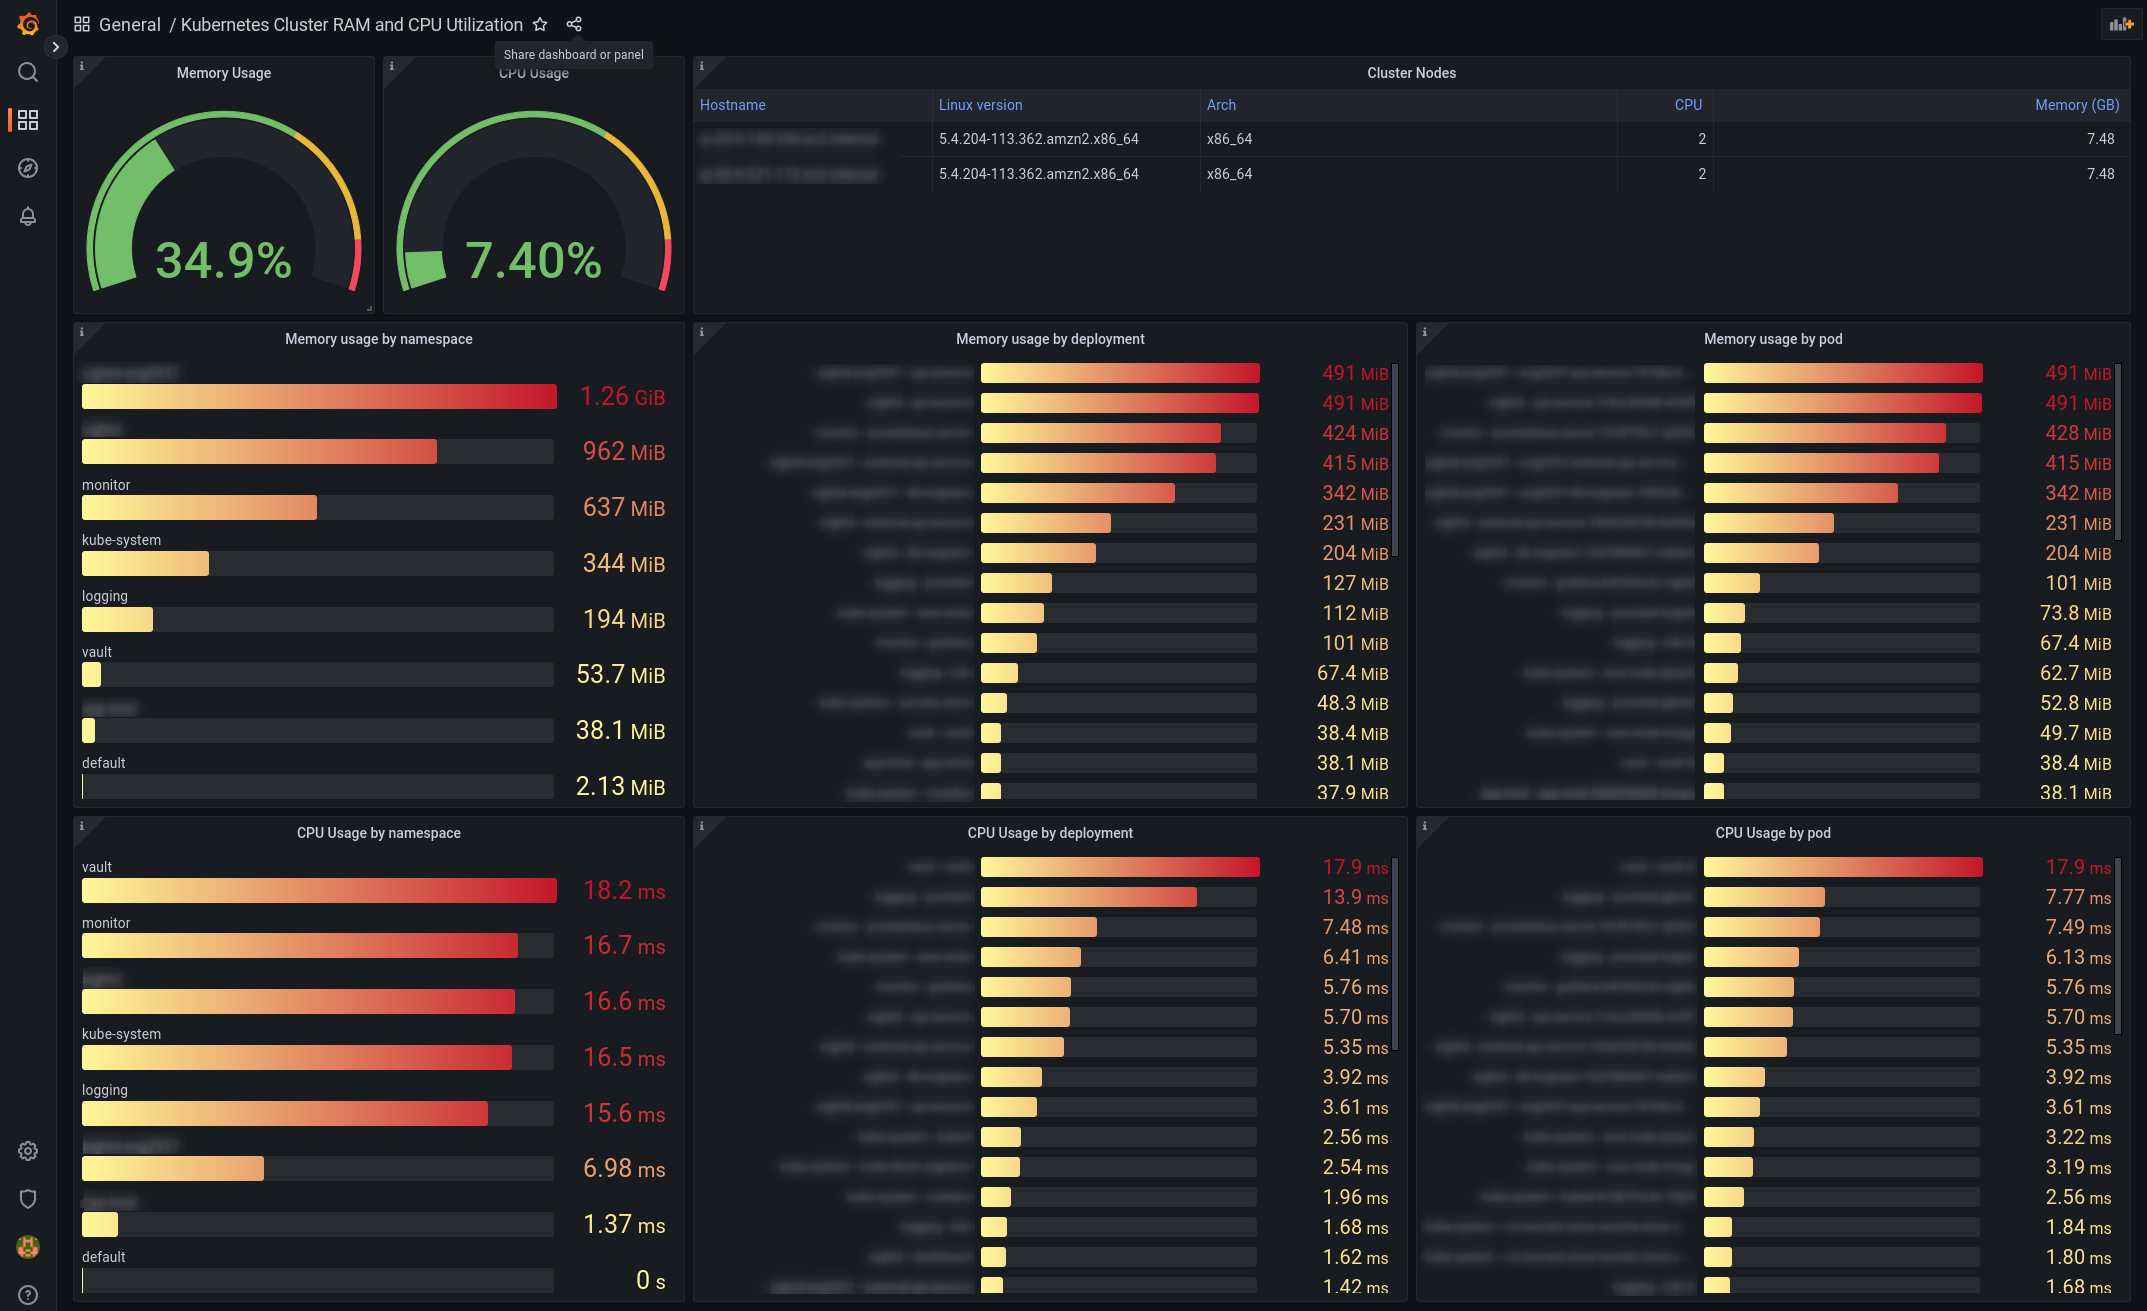The width and height of the screenshot is (2147, 1311).
Task: Open the Server Admin shield icon
Action: pos(28,1199)
